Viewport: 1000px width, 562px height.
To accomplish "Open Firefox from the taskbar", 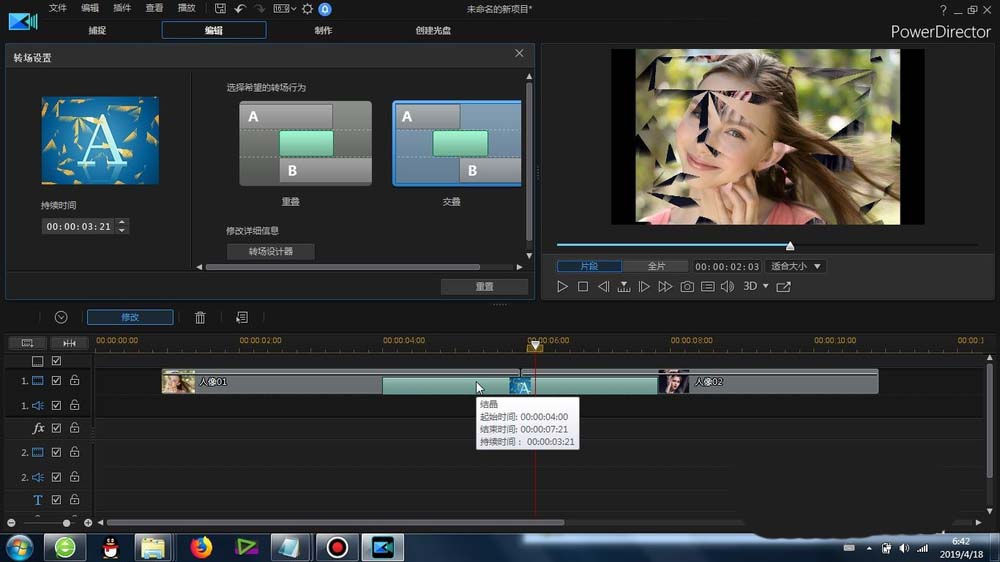I will tap(202, 547).
